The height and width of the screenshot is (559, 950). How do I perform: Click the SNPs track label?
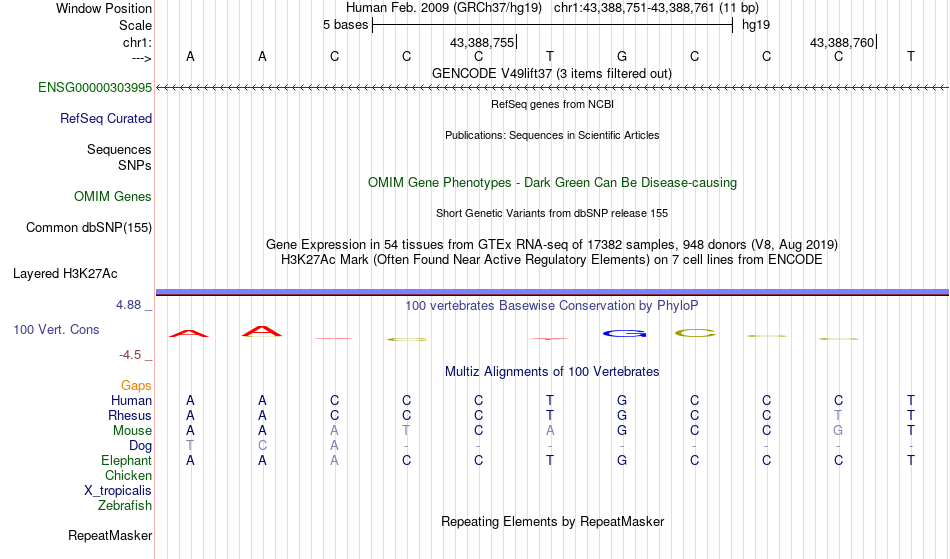[135, 165]
